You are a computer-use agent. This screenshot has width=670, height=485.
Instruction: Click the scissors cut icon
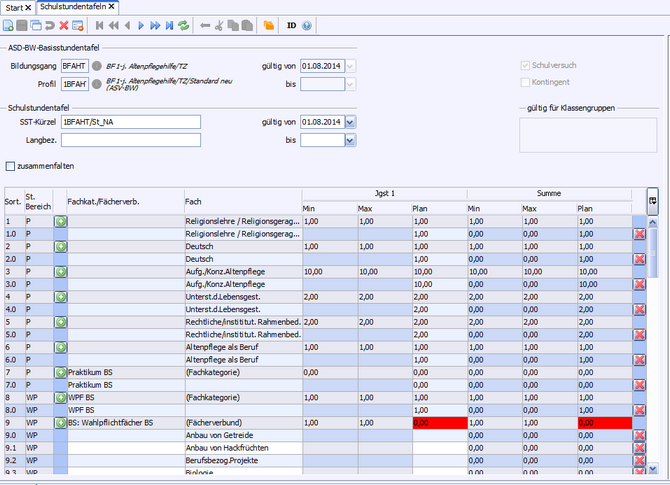[221, 24]
